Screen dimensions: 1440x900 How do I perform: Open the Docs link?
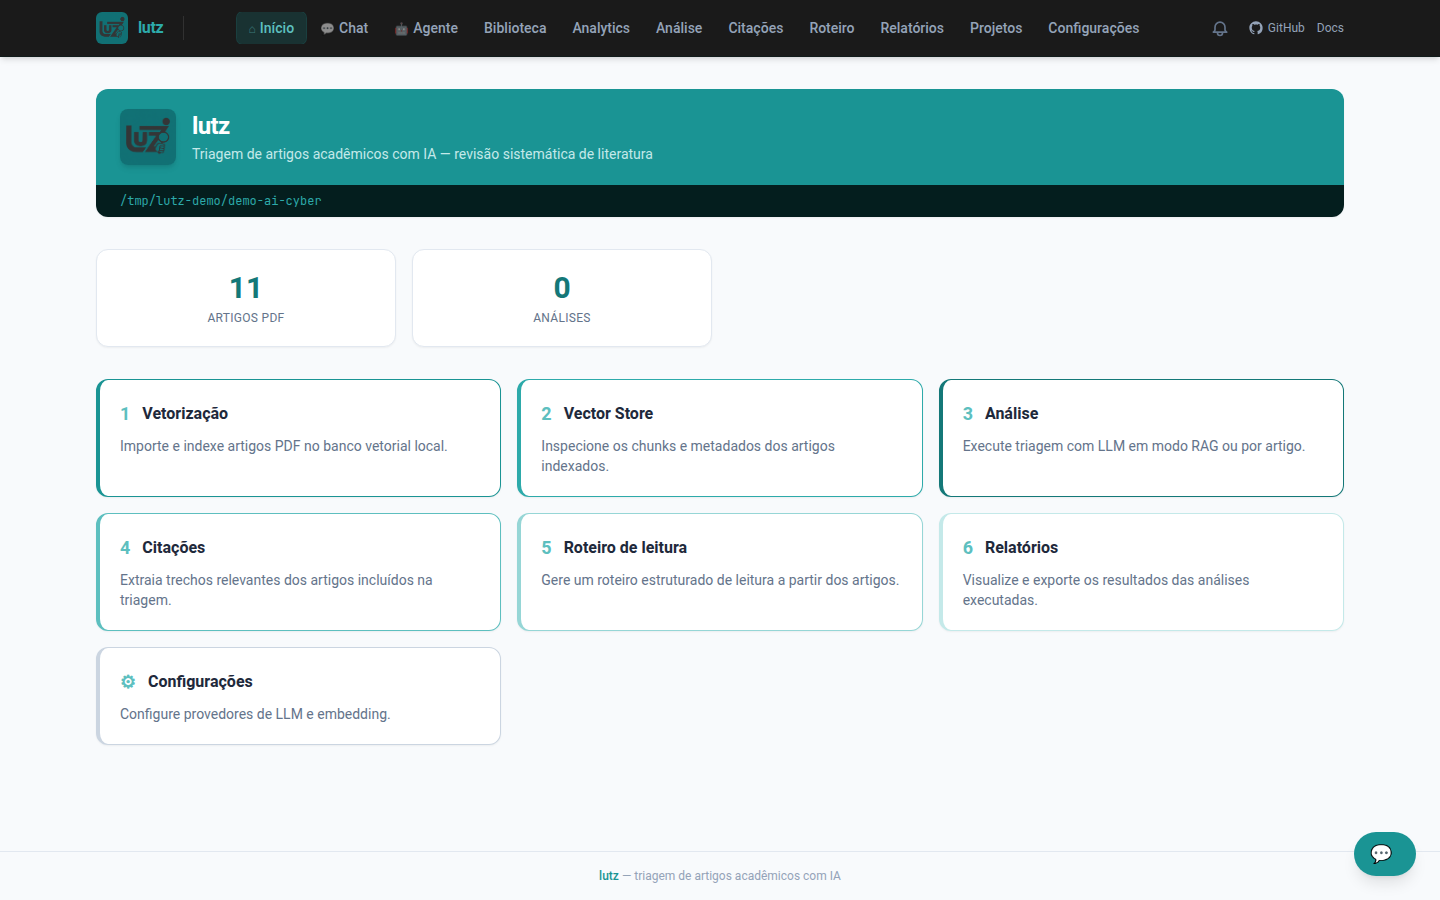coord(1330,28)
